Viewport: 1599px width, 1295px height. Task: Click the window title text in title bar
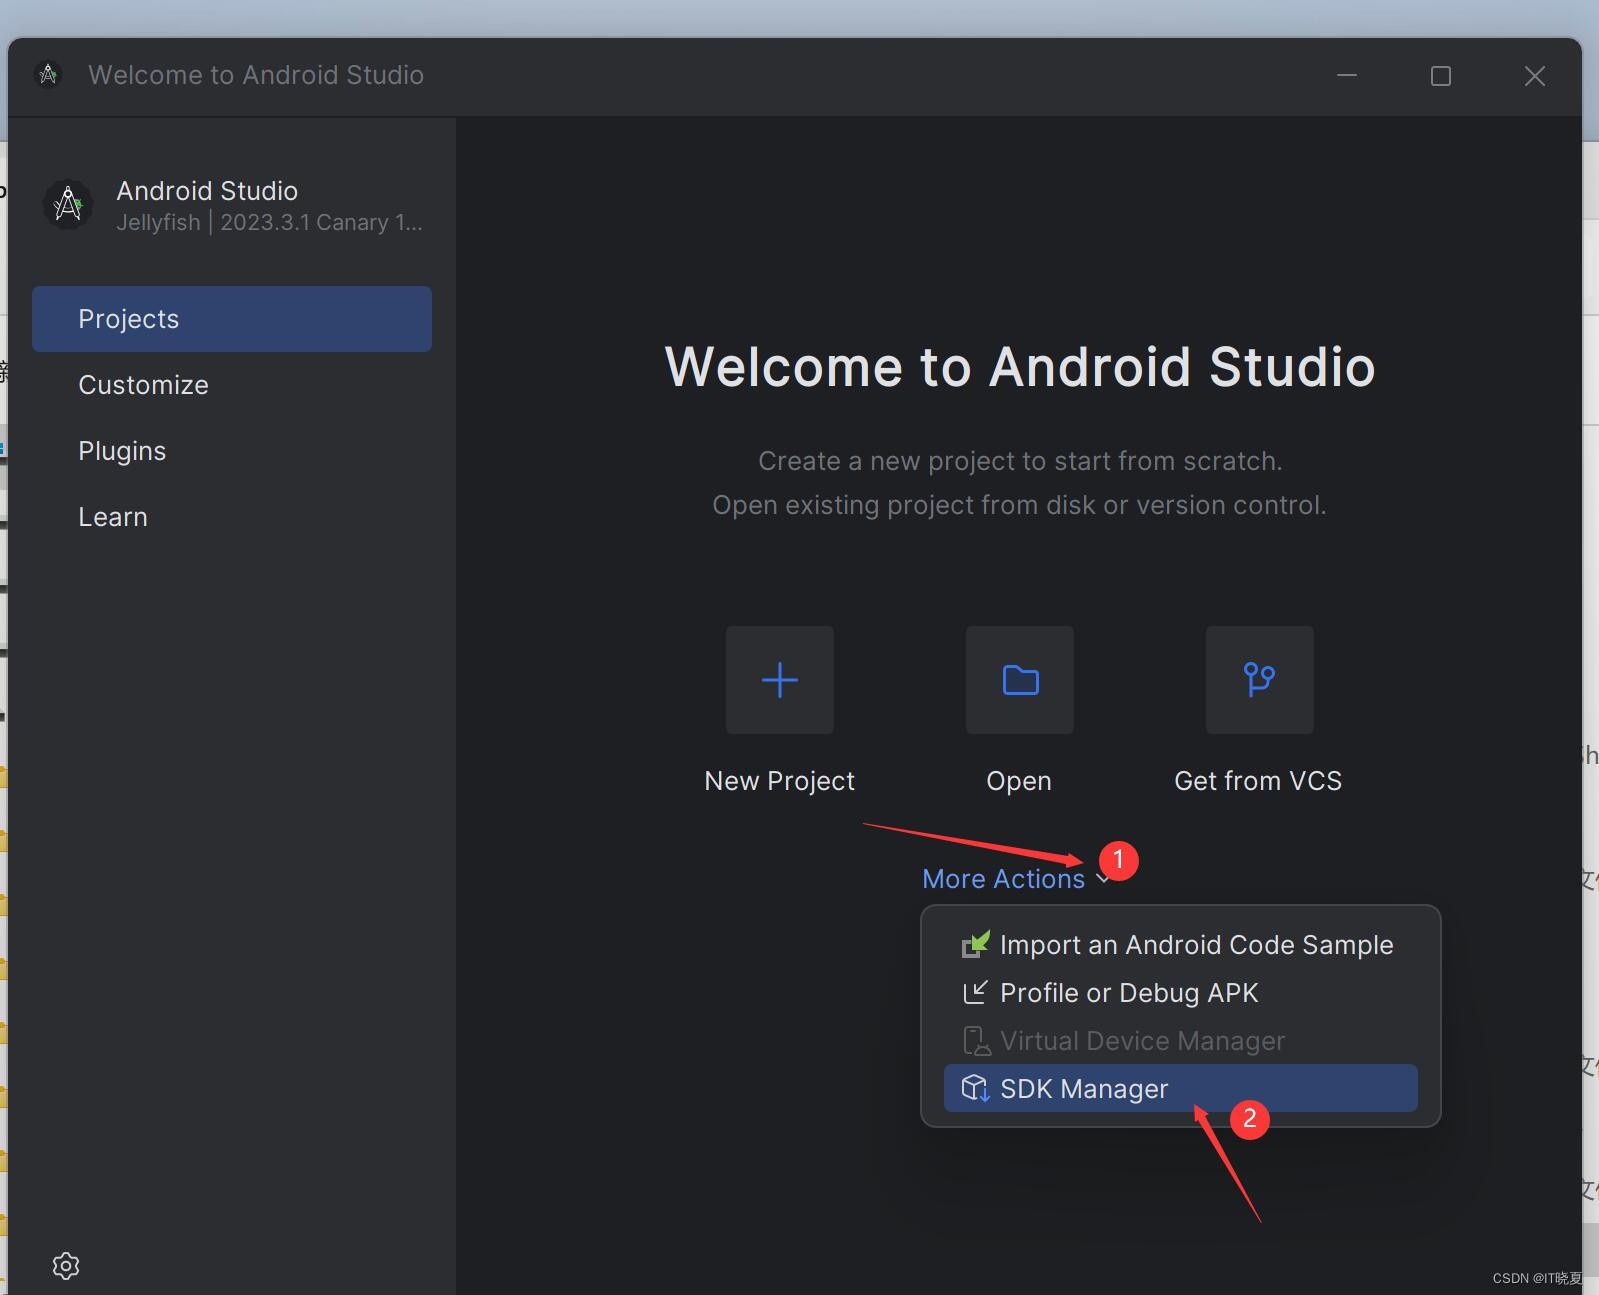click(256, 75)
